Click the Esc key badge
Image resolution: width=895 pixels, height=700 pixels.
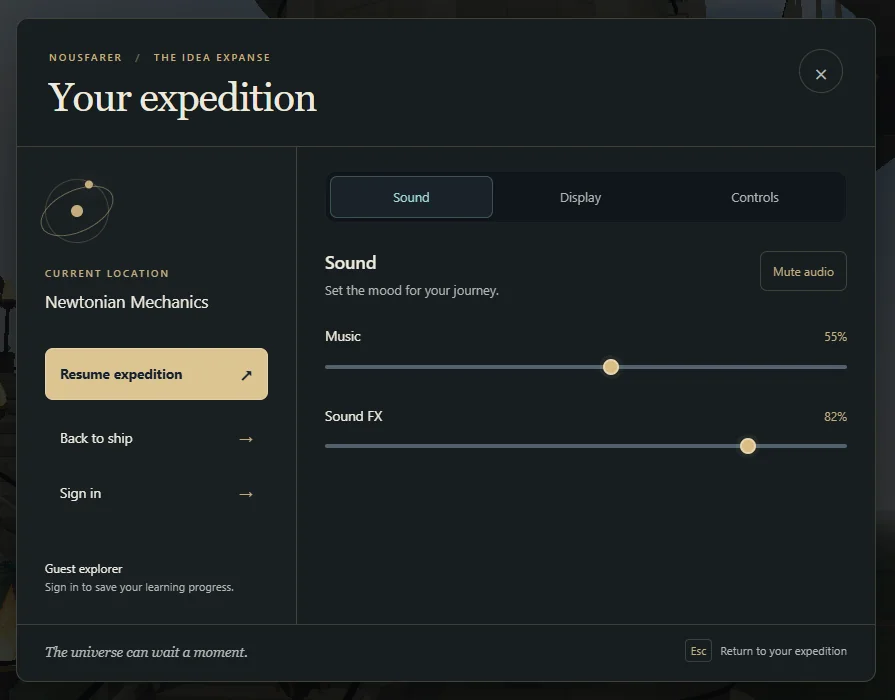coord(698,651)
